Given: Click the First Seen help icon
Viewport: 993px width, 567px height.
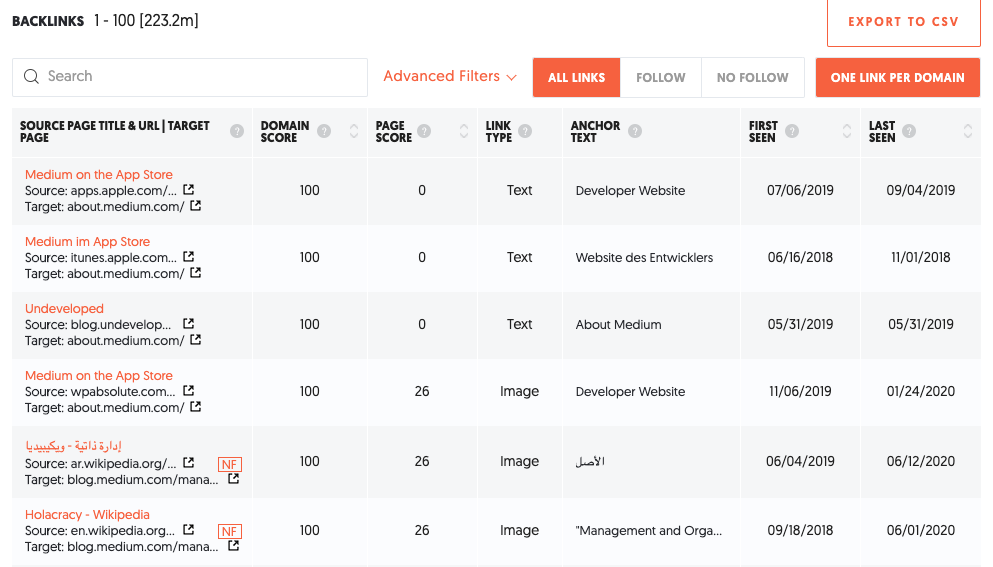Looking at the screenshot, I should tap(792, 131).
